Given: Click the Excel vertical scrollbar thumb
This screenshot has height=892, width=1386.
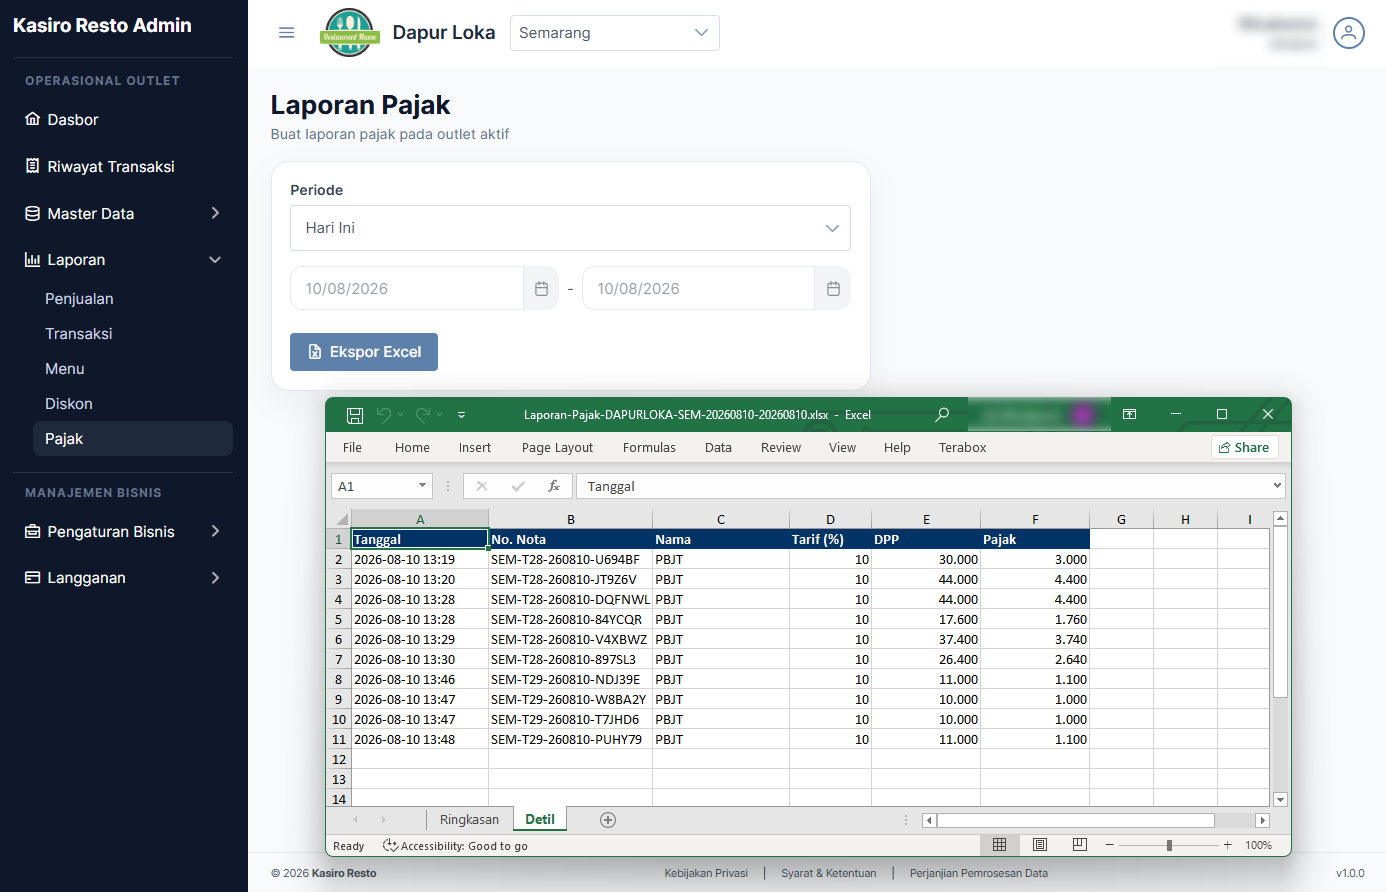Looking at the screenshot, I should [x=1280, y=612].
